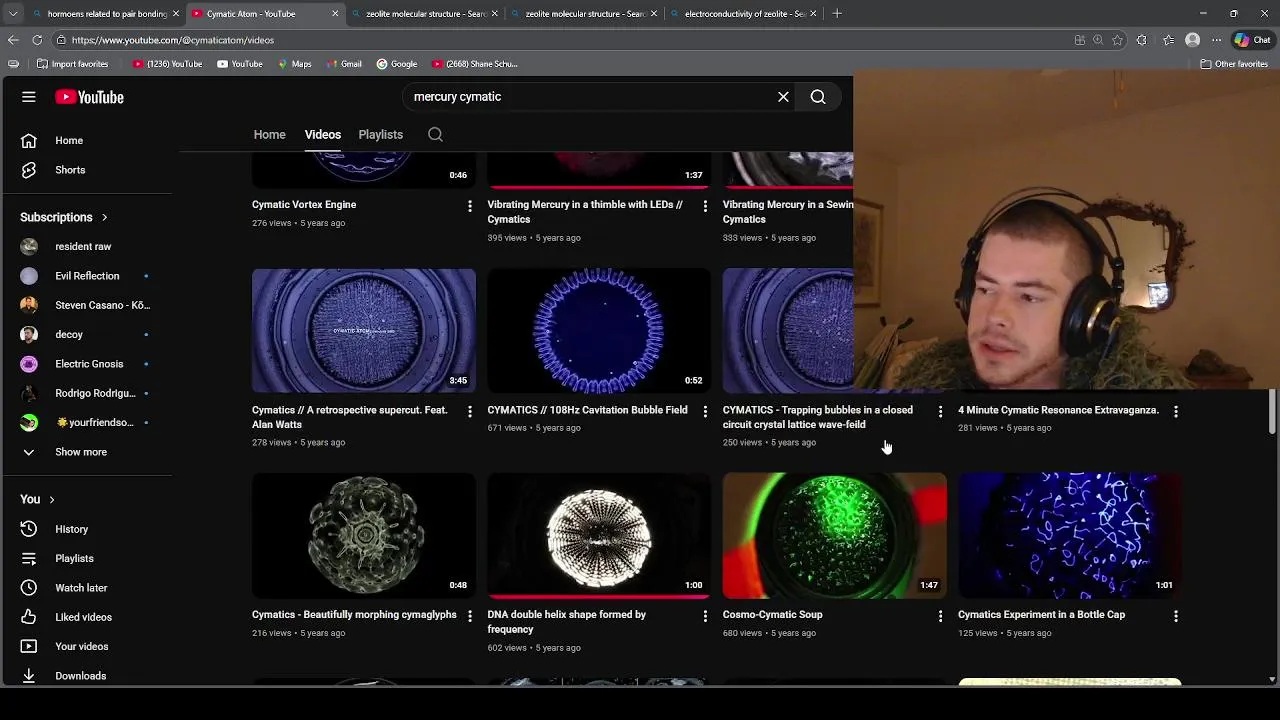1280x720 pixels.
Task: Switch to electroconductivity of zeolite tab
Action: tap(745, 14)
